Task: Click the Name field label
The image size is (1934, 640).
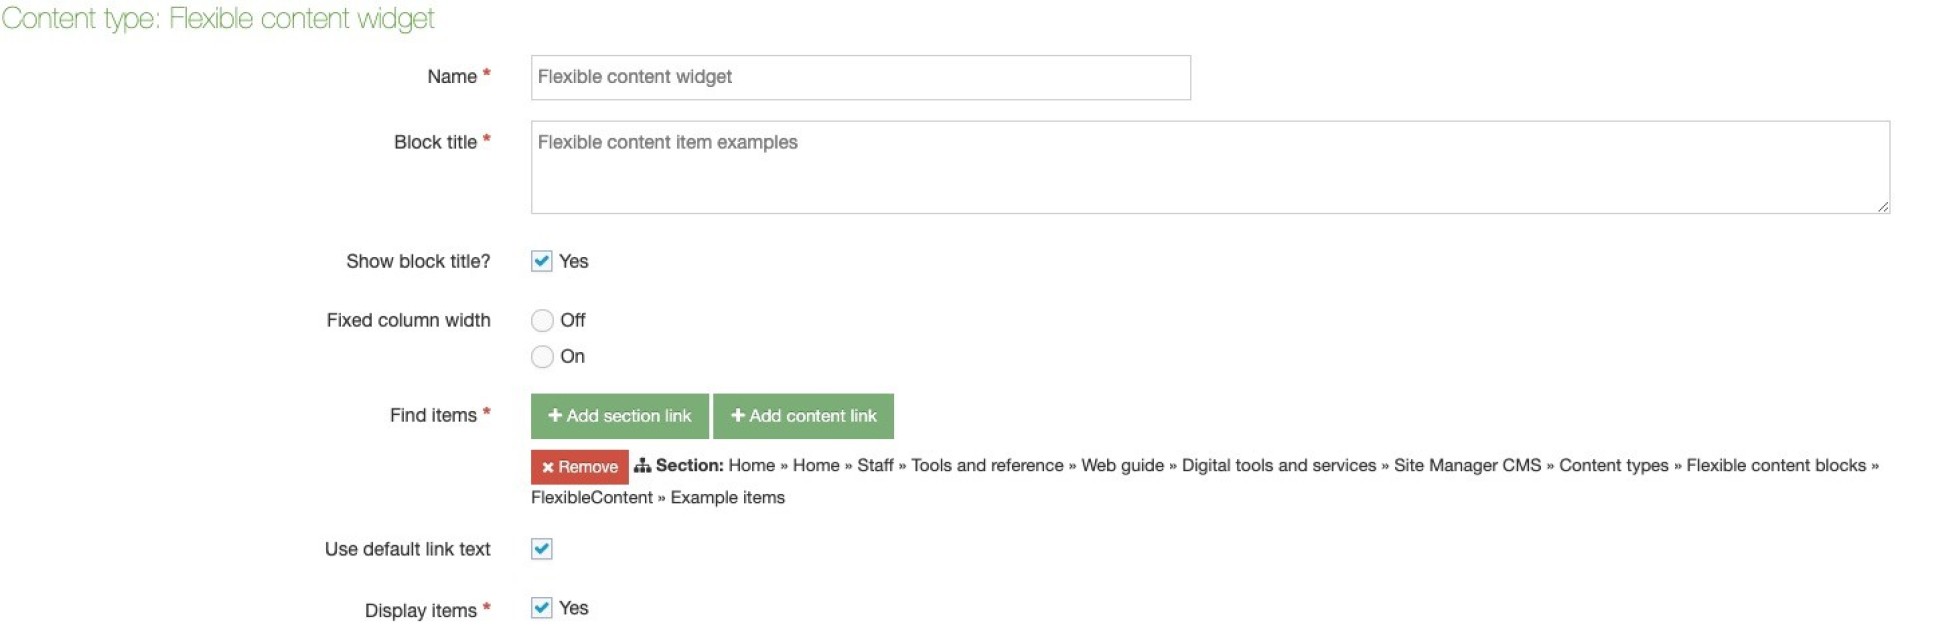Action: pos(452,77)
